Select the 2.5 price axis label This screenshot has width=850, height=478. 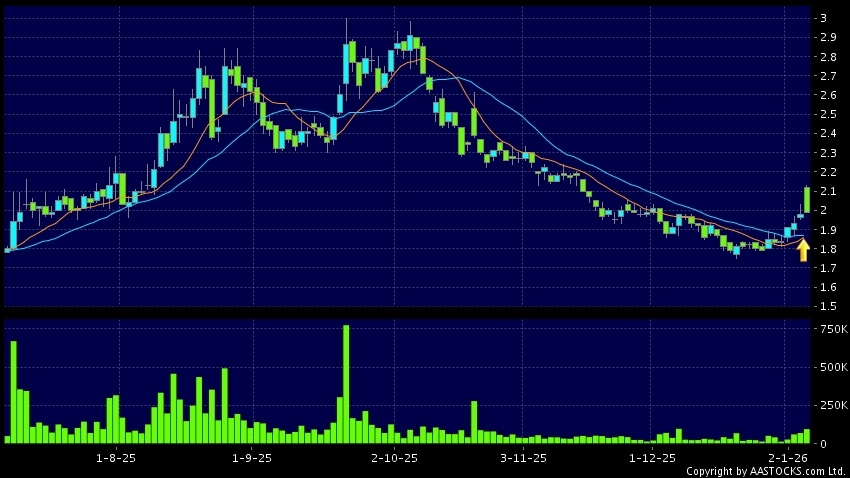(x=827, y=114)
